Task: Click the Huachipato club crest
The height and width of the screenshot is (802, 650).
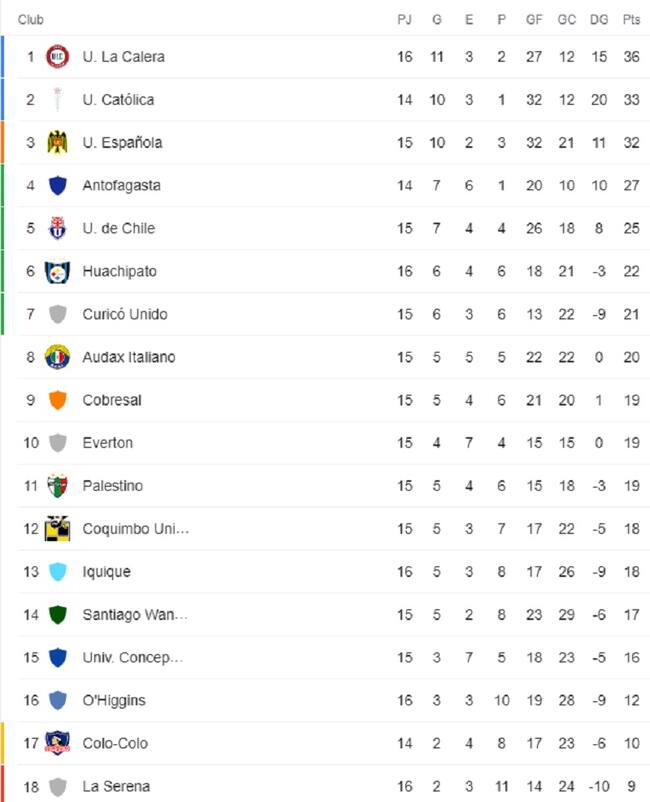Action: (57, 272)
